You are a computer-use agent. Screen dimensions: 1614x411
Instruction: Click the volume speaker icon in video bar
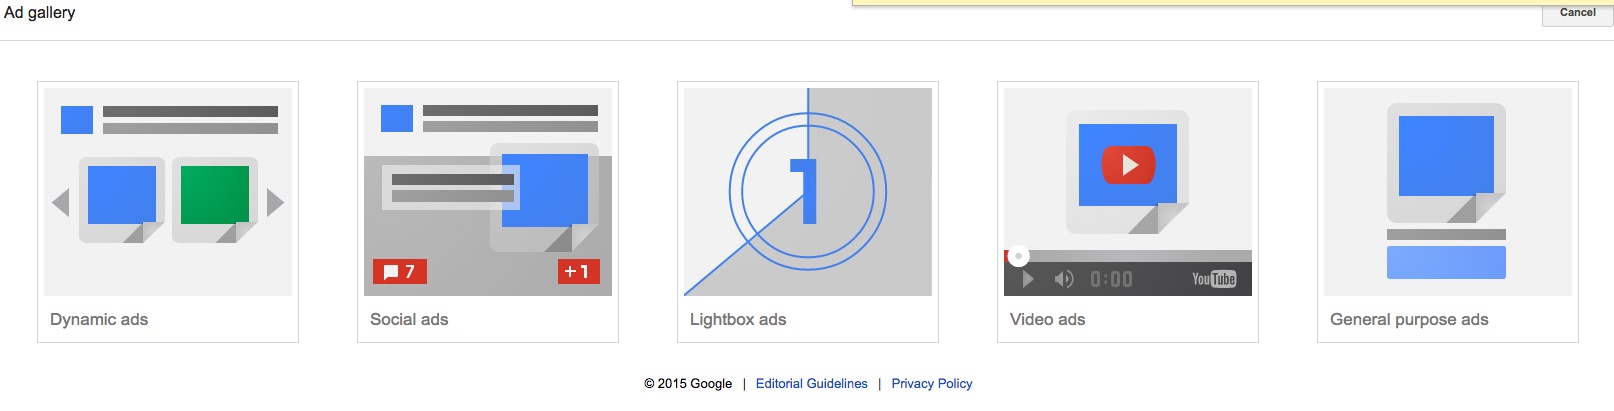(1064, 279)
